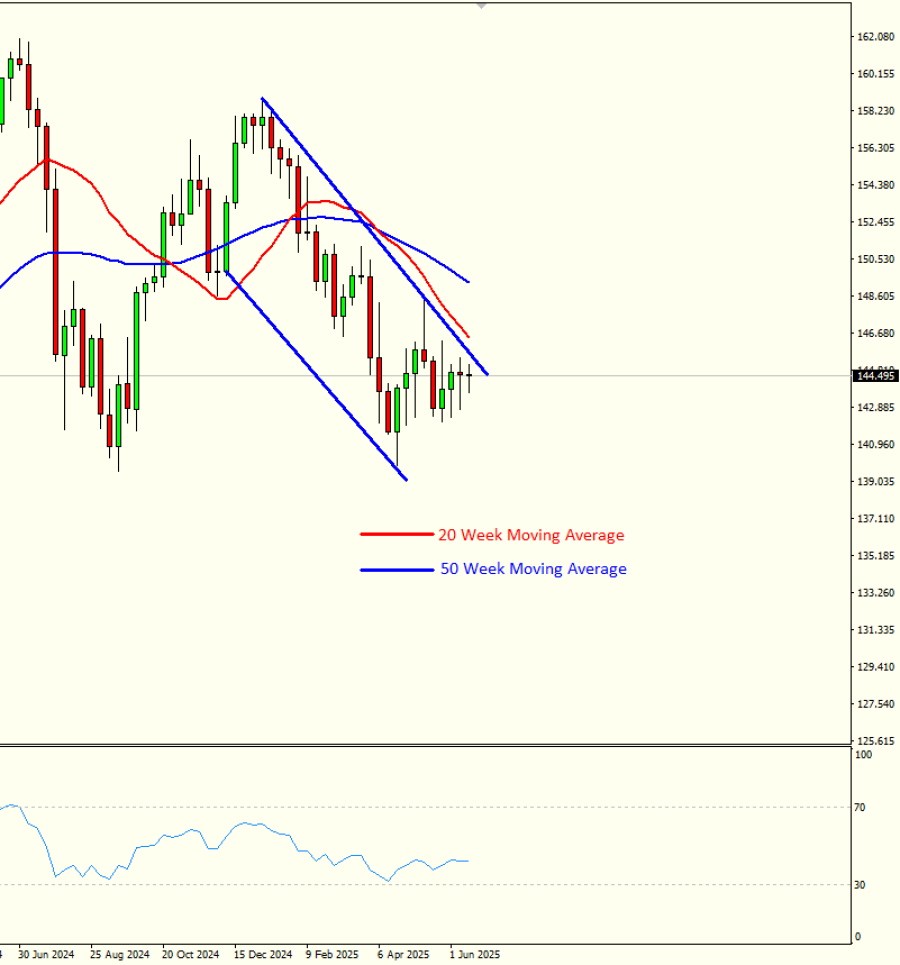Screen dimensions: 900x965
Task: Select the '20 Week Moving Average' legend text
Action: coord(531,535)
